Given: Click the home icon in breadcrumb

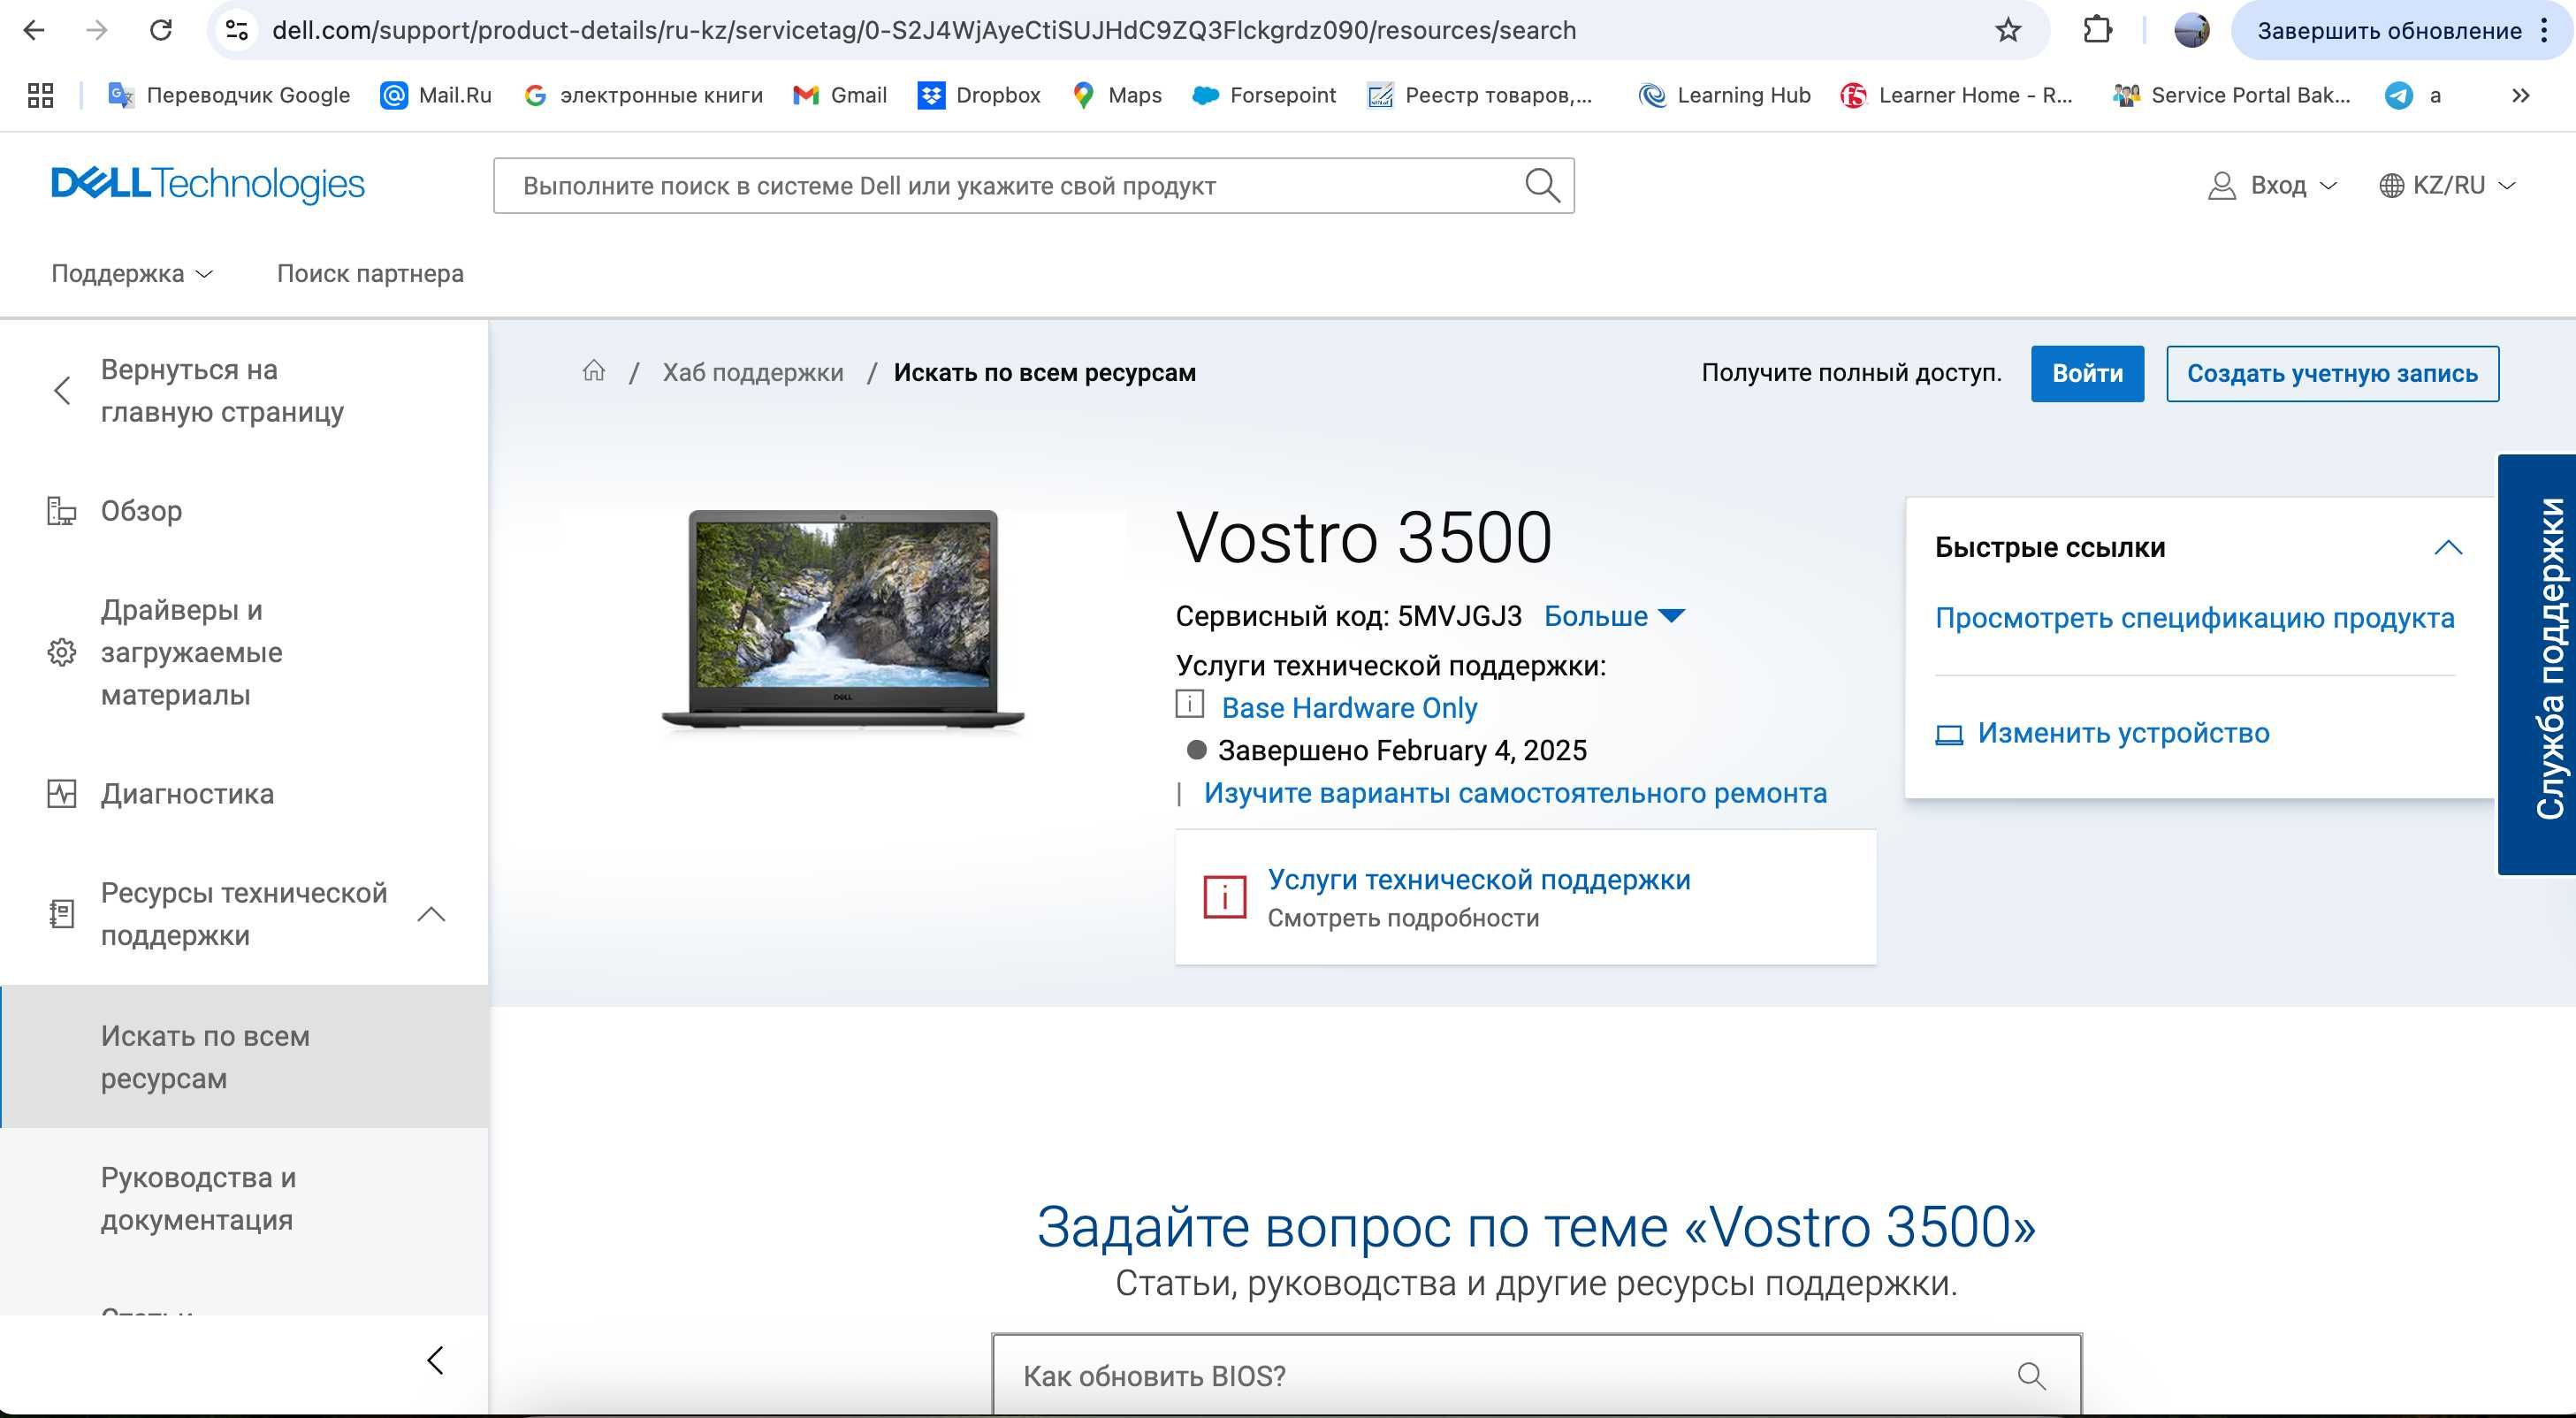Looking at the screenshot, I should 594,371.
